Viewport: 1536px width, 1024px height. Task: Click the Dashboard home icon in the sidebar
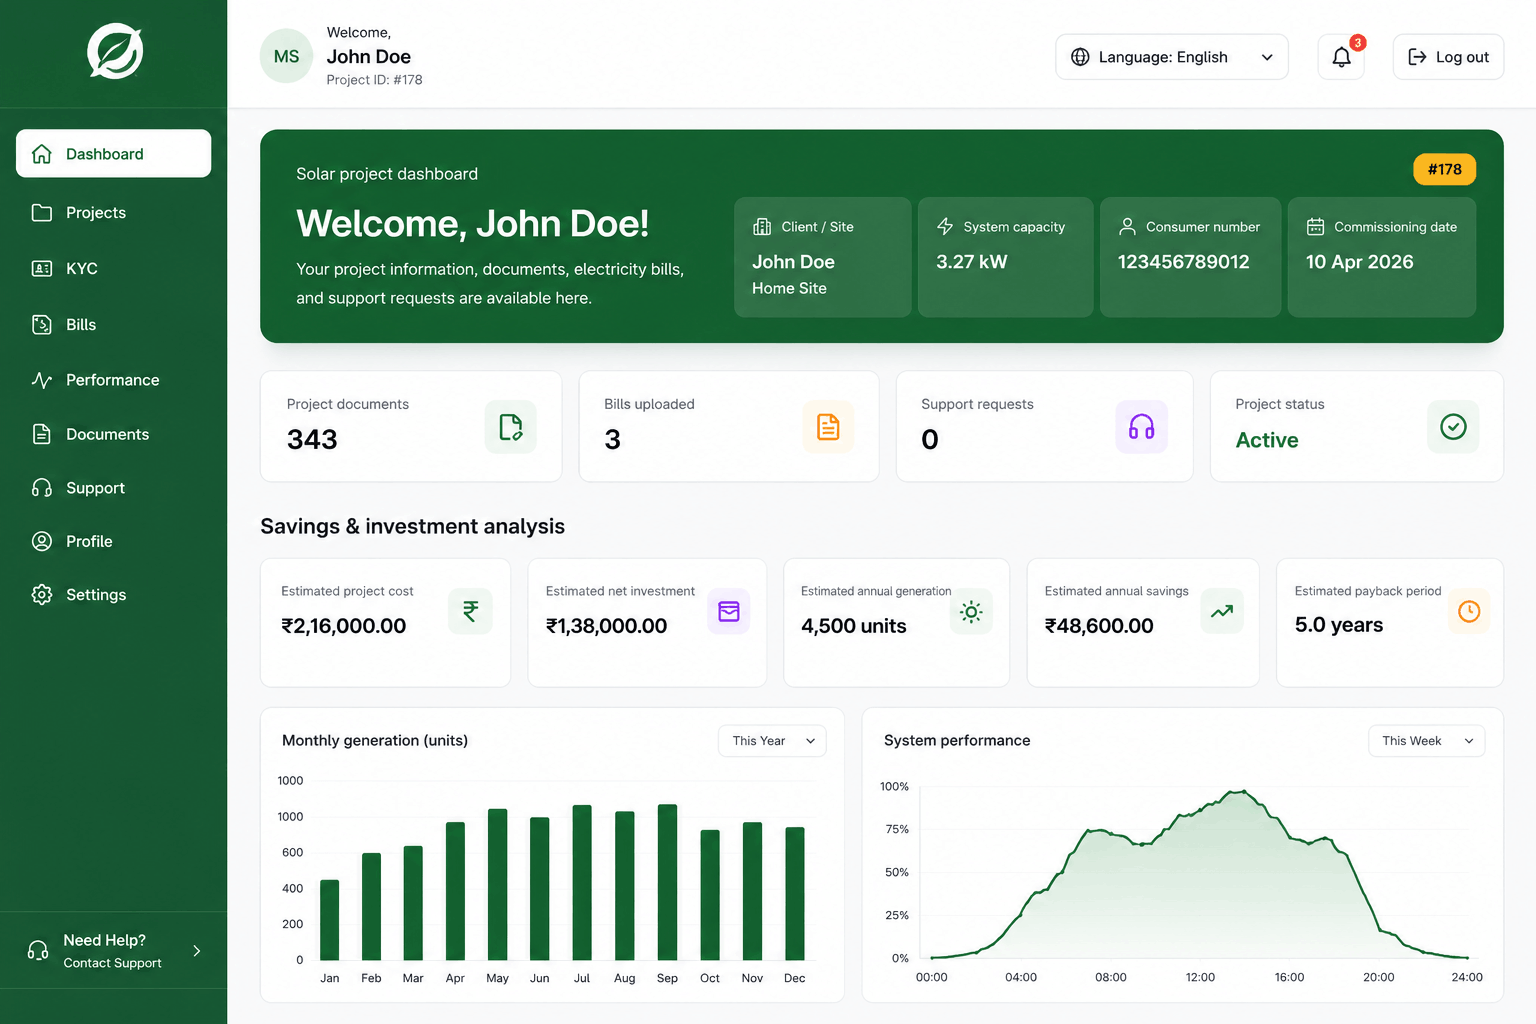42,153
